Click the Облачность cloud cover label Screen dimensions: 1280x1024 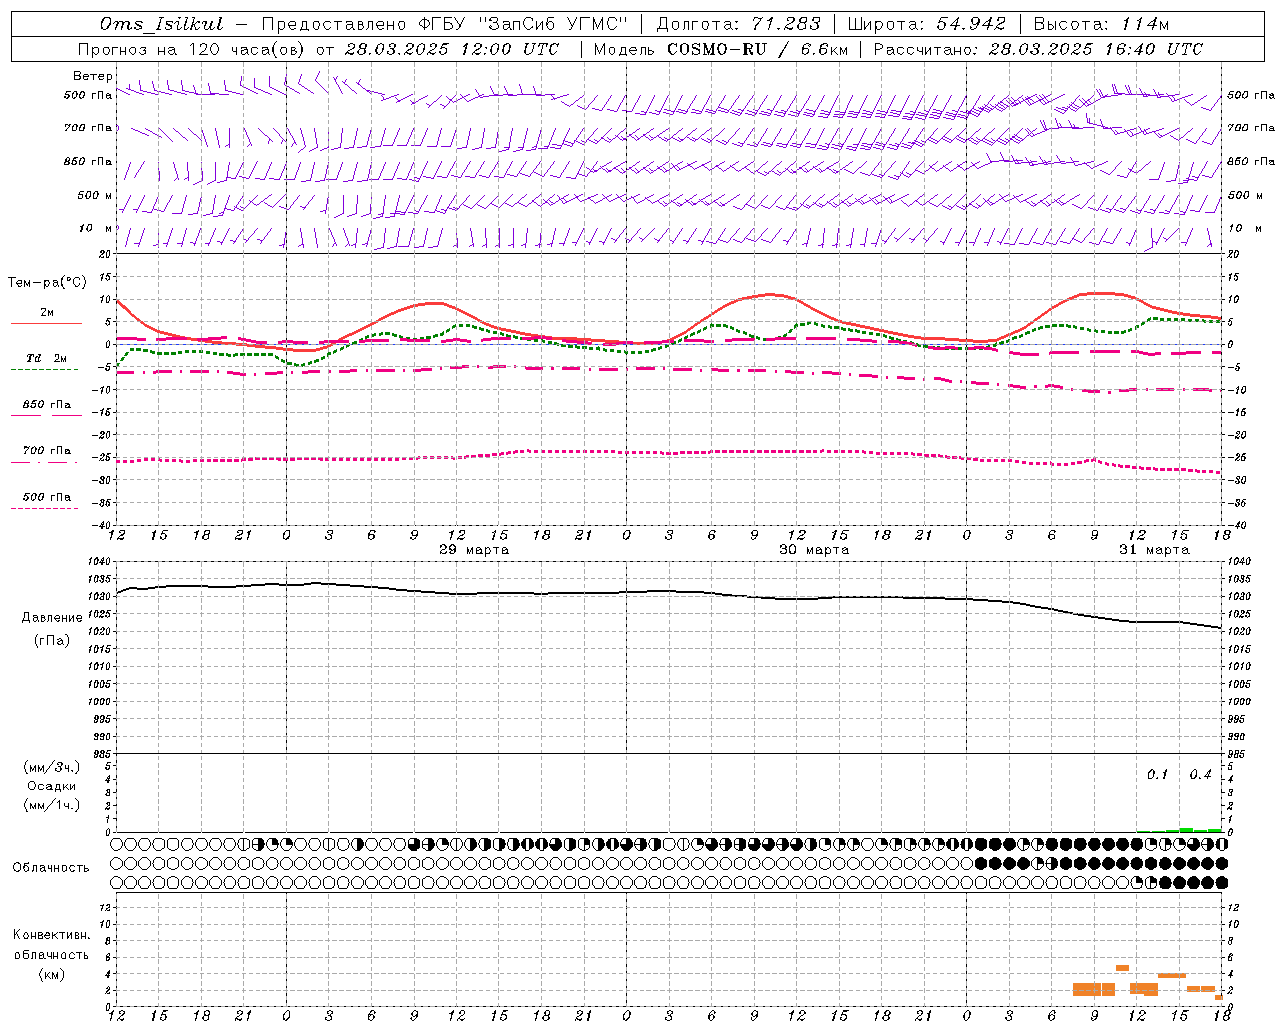51,868
